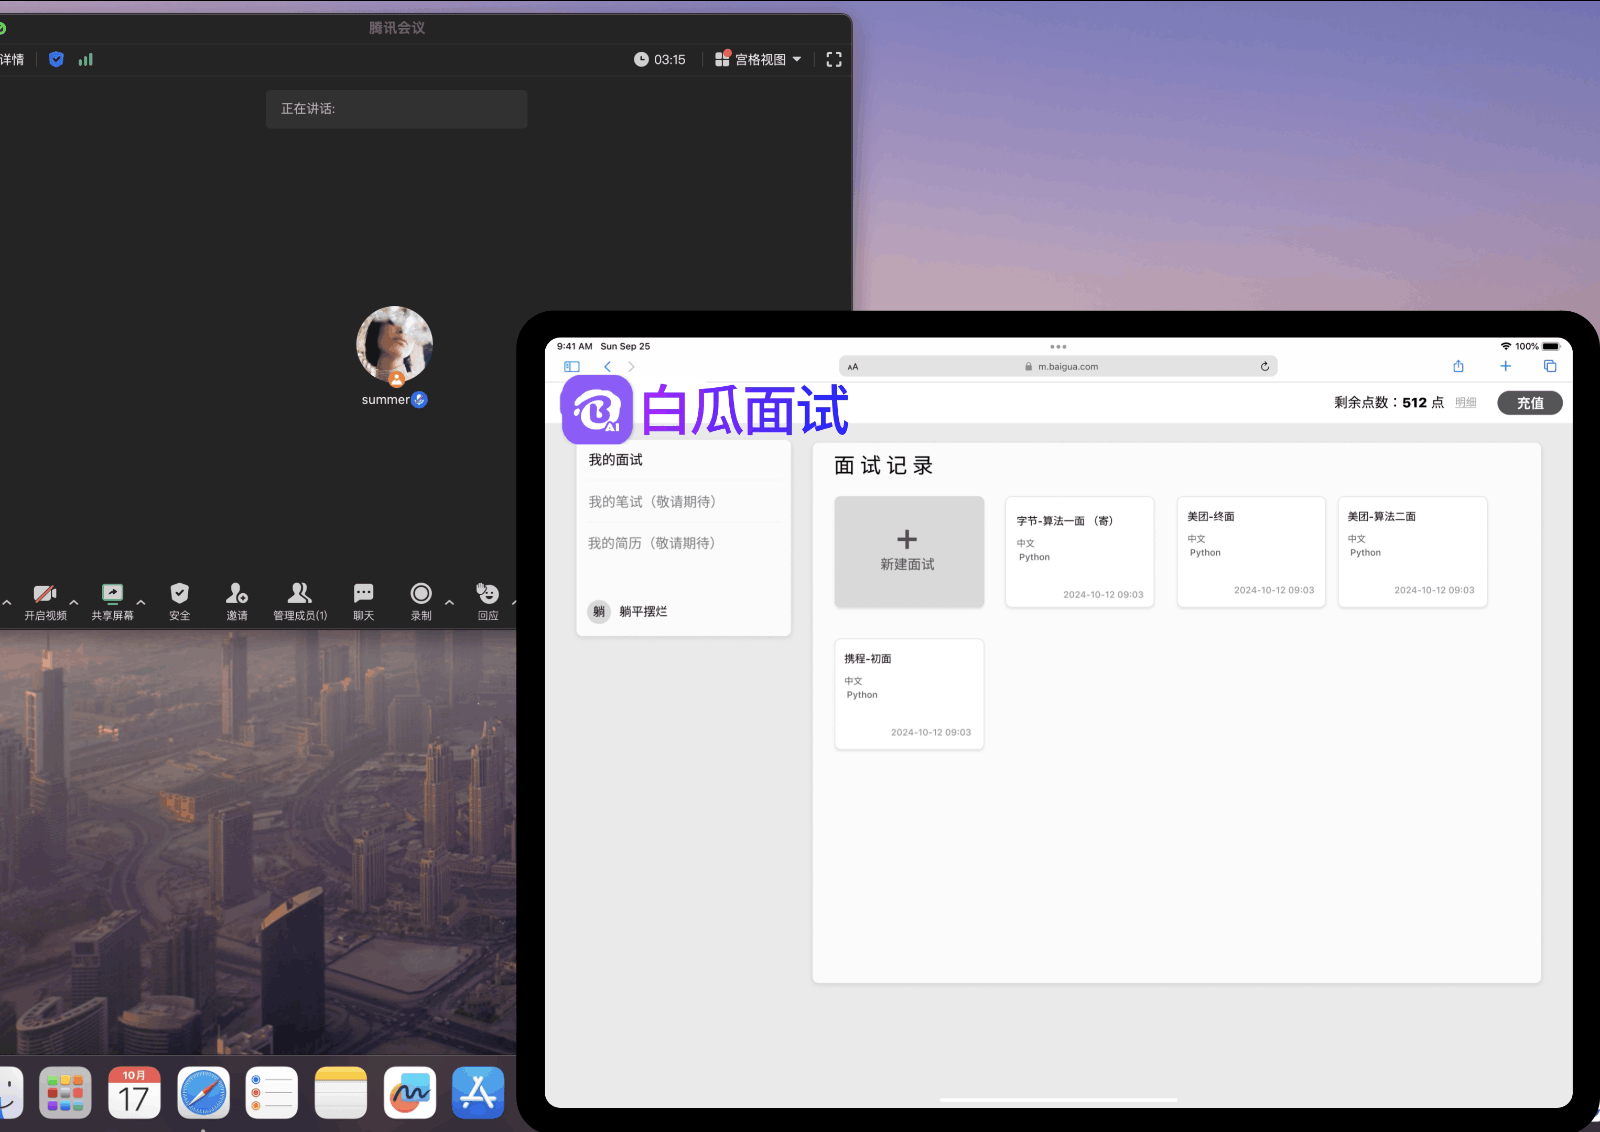Click the m.baigua.com address bar

point(1058,367)
